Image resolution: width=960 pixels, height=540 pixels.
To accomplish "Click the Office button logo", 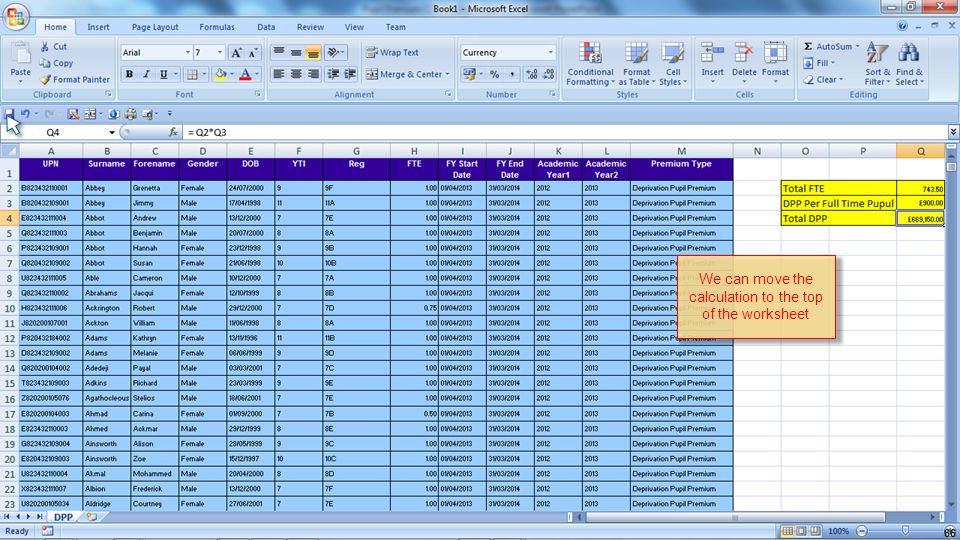I will pyautogui.click(x=15, y=17).
